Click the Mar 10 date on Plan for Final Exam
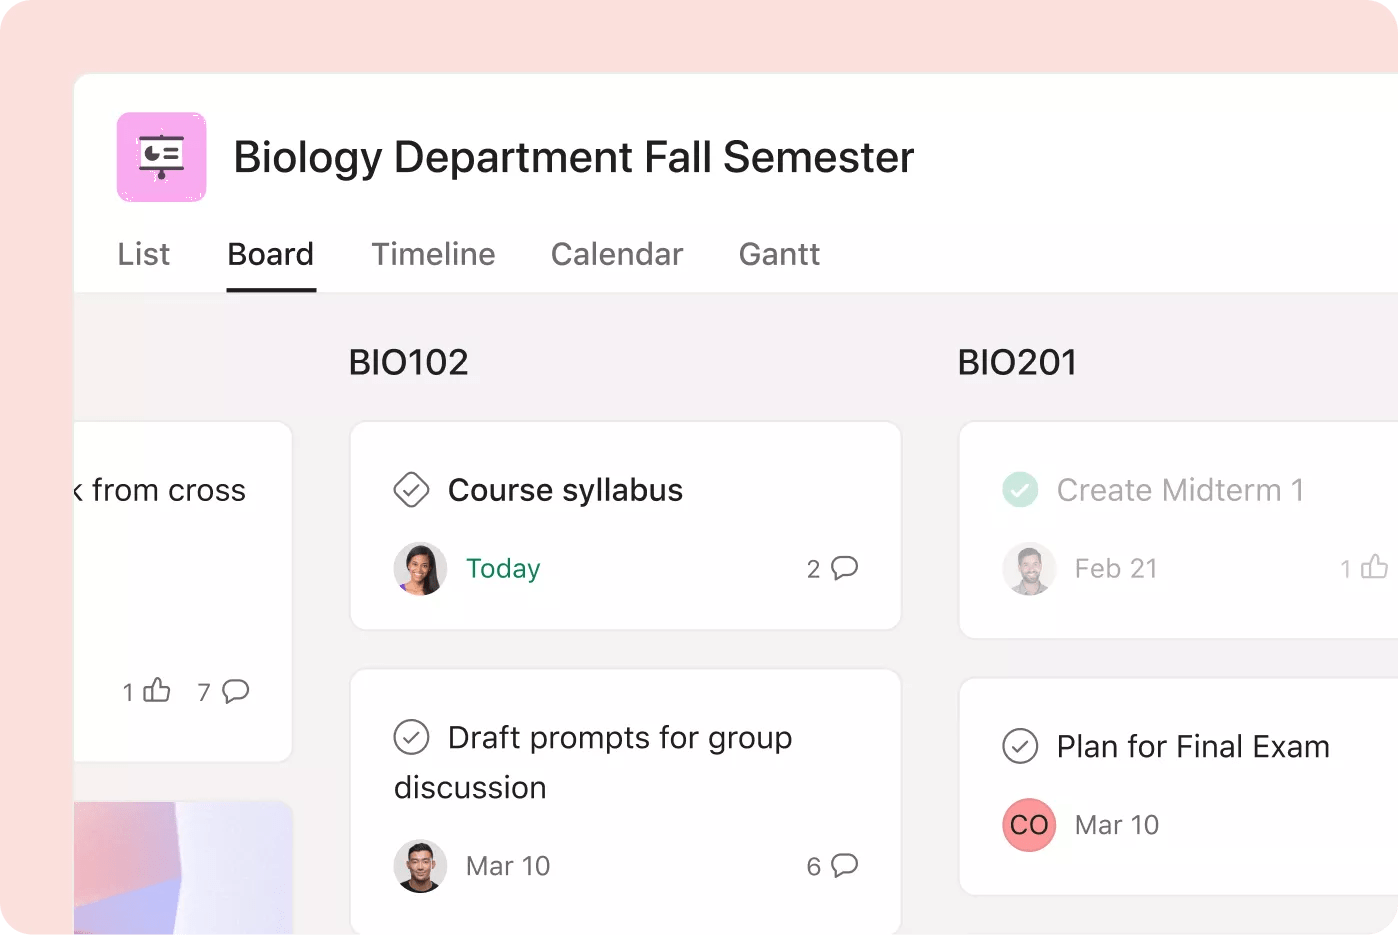 [1116, 825]
